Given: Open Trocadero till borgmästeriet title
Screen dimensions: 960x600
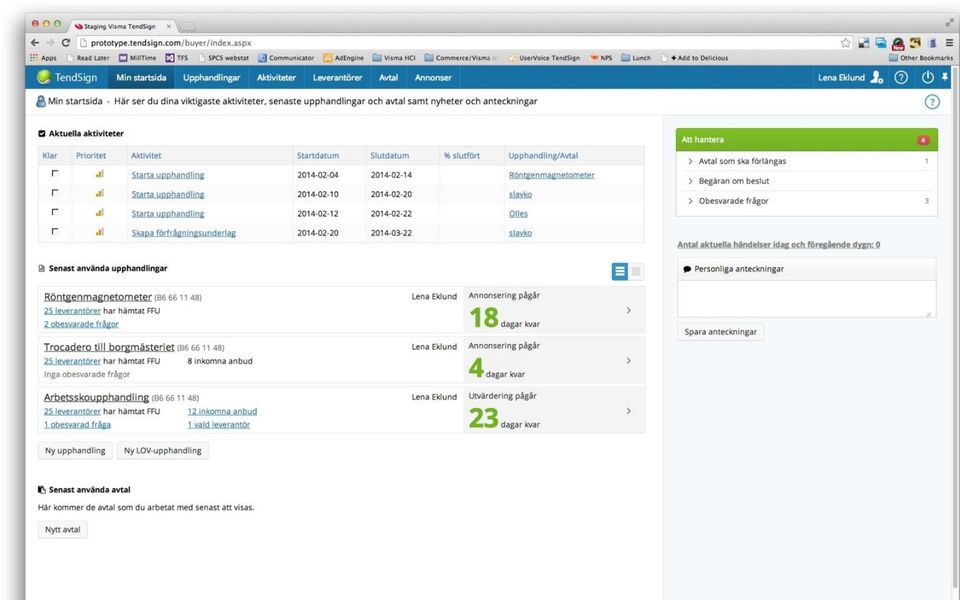Looking at the screenshot, I should [x=109, y=347].
